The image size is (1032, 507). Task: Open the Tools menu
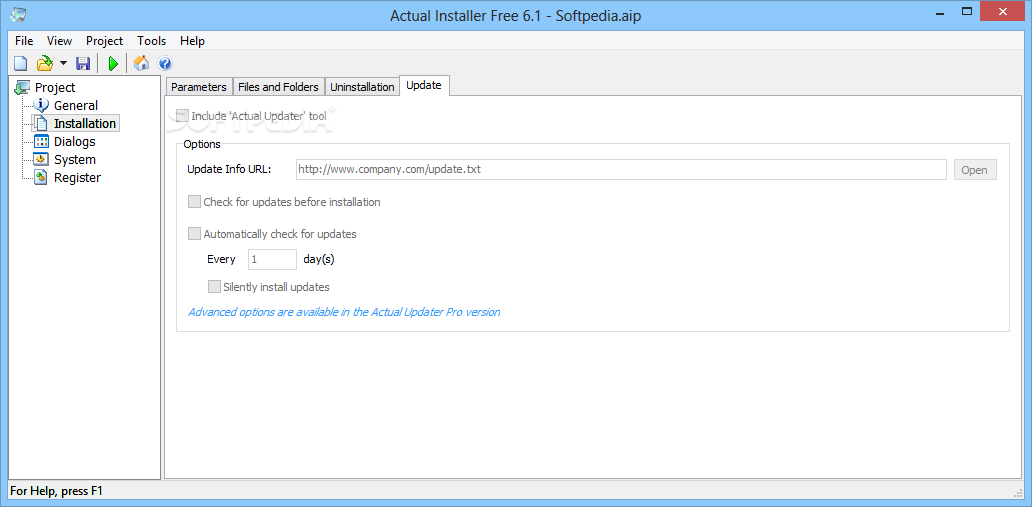[151, 41]
